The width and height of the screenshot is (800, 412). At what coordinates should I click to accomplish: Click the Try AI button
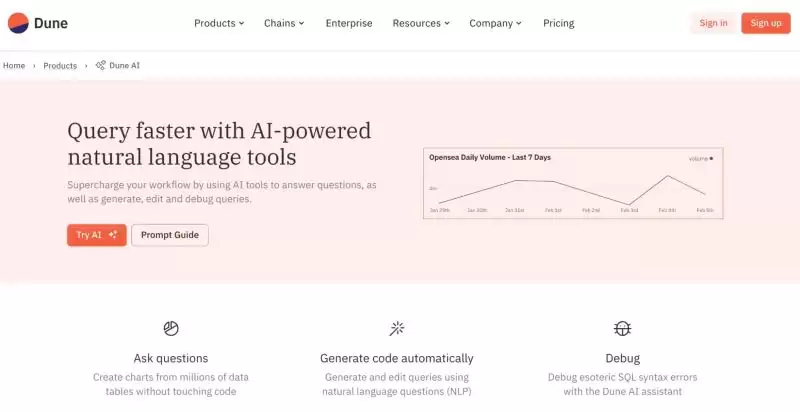point(97,235)
